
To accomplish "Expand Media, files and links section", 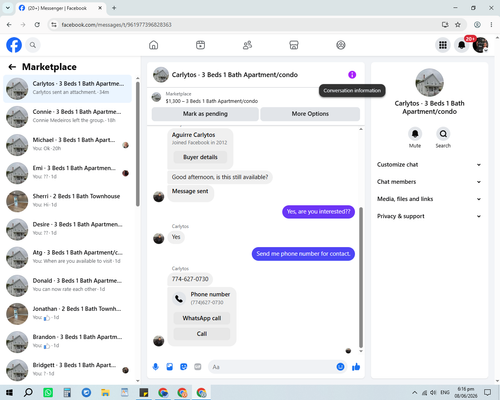I will [429, 199].
